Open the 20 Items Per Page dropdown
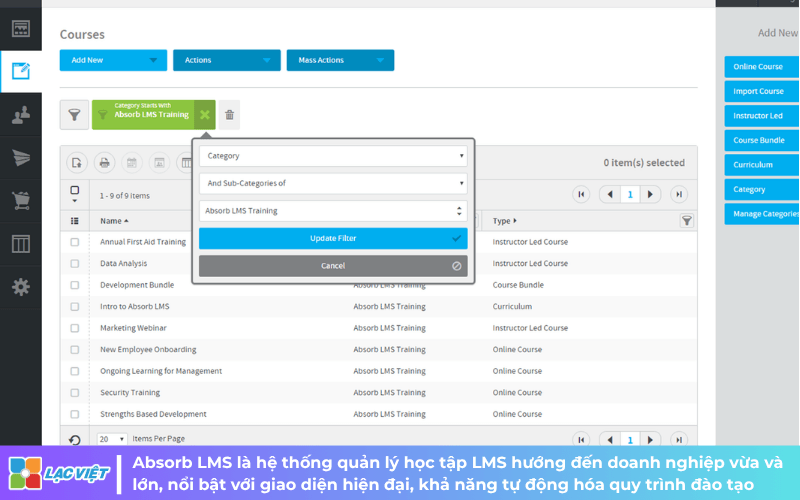 [112, 439]
